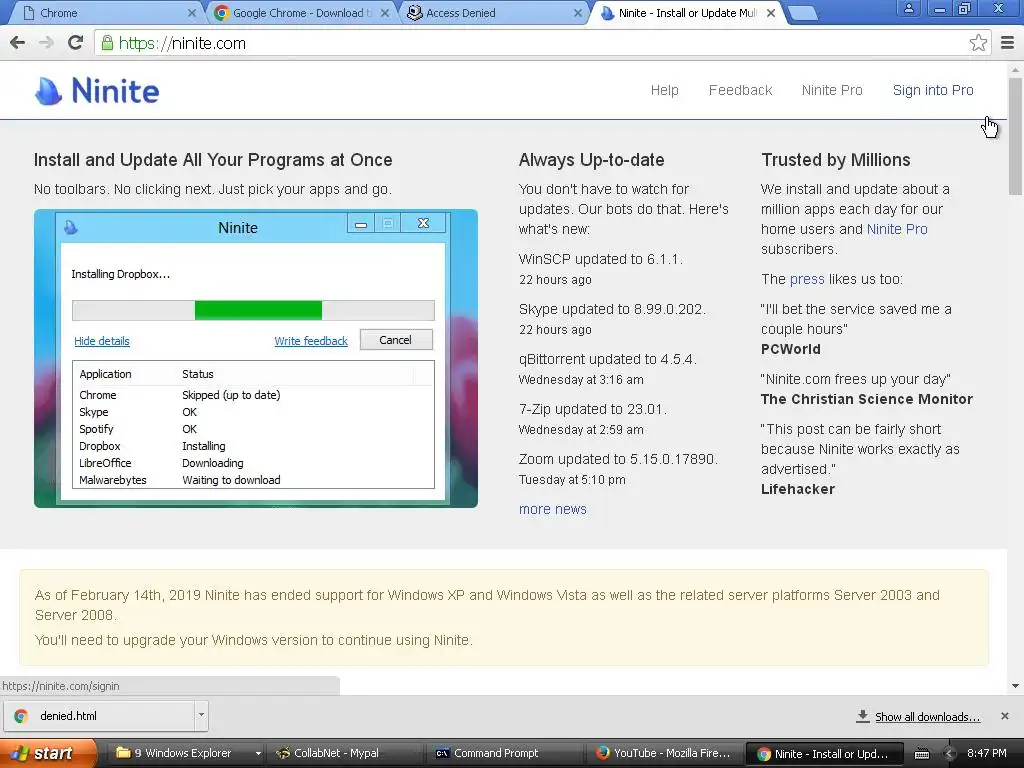Click the Ninite Chrome taskbar button
This screenshot has width=1024, height=768.
click(826, 754)
